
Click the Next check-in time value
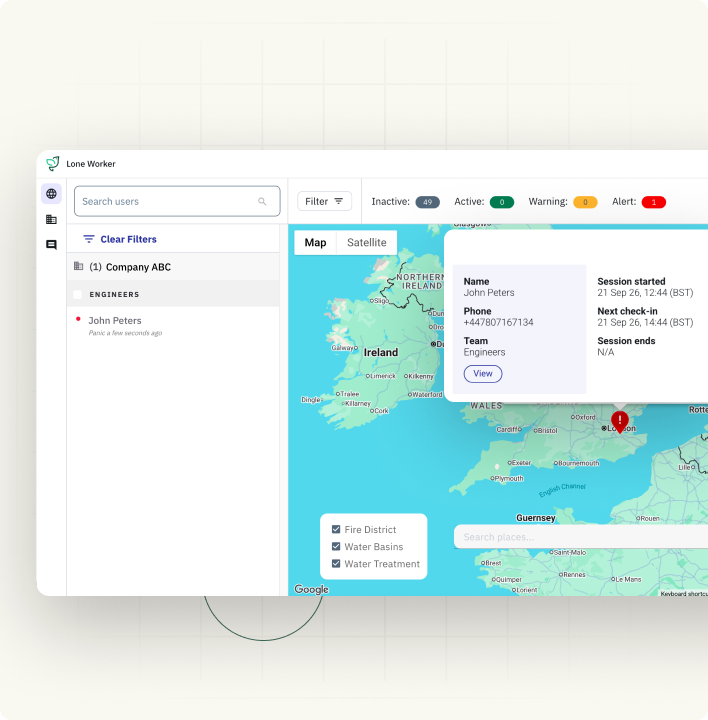pos(645,322)
